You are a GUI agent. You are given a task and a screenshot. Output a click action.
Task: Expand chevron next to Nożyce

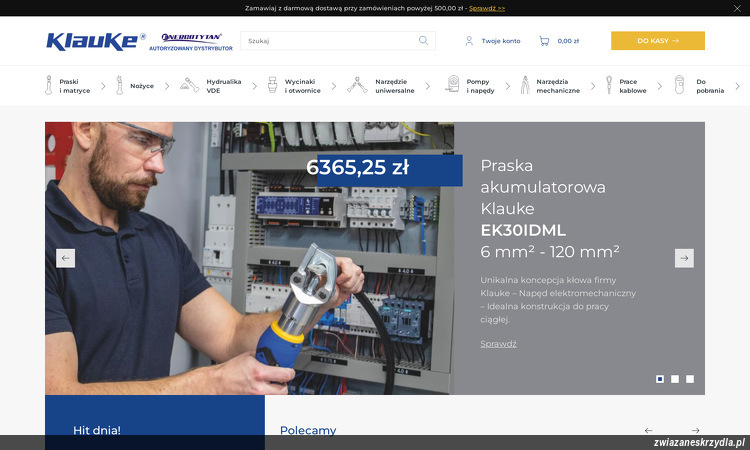pyautogui.click(x=167, y=86)
